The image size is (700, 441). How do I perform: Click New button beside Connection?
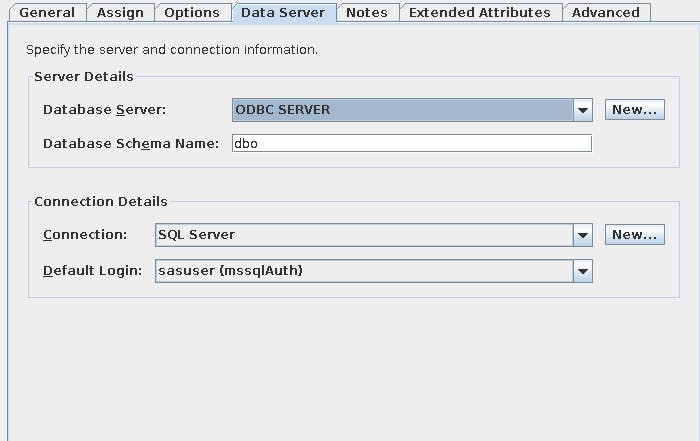tap(634, 235)
